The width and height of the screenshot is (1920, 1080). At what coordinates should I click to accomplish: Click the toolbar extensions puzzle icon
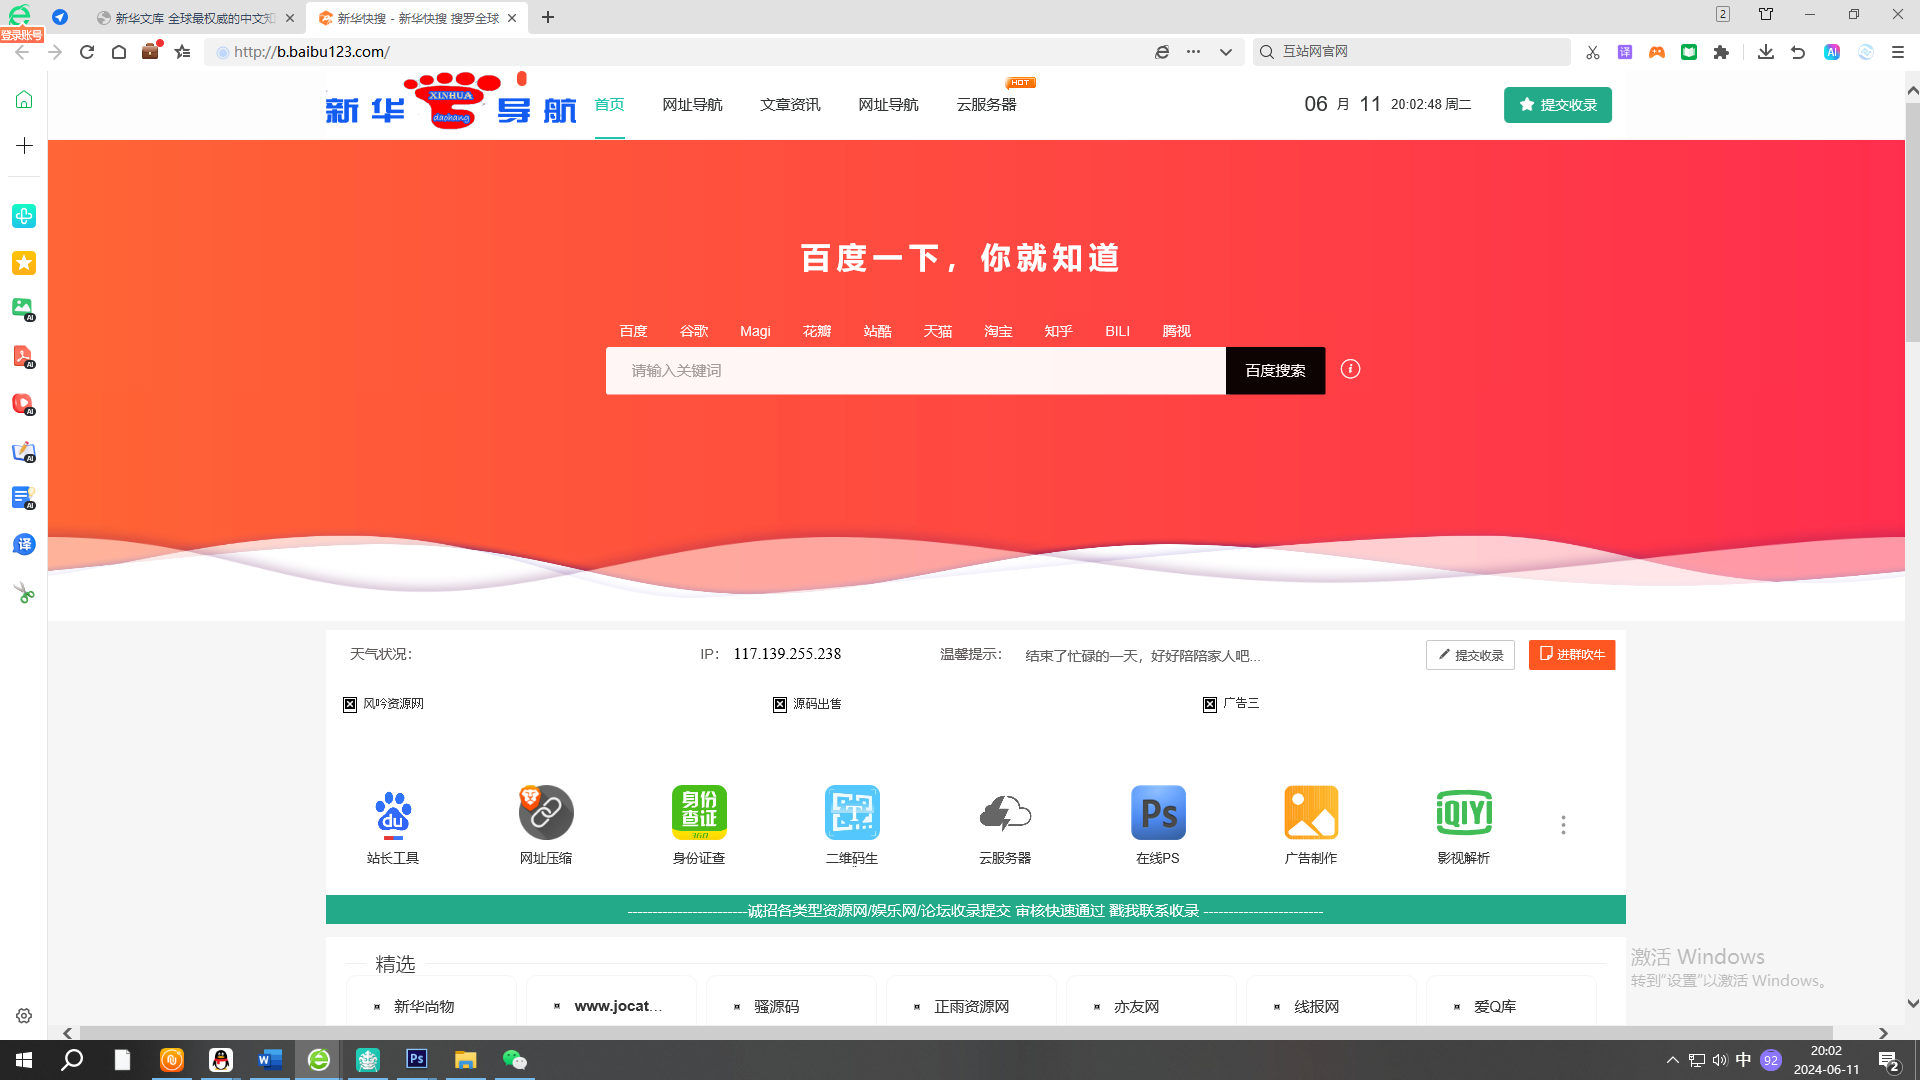click(1721, 52)
